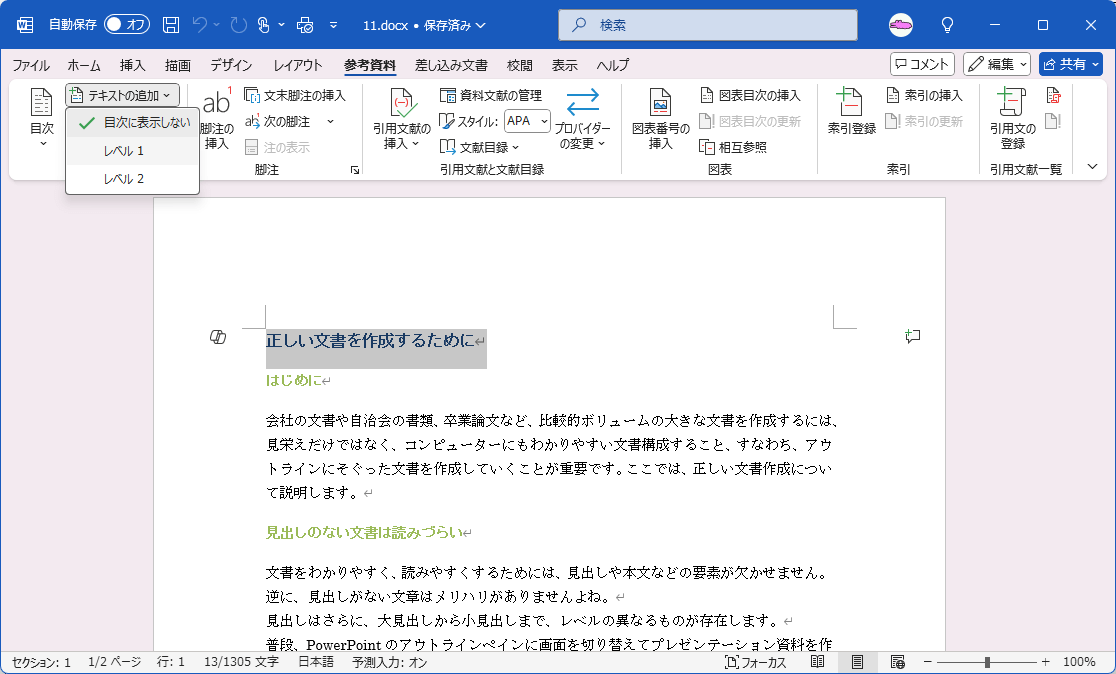Open the undo history dropdown arrow
Viewport: 1116px width, 674px height.
click(x=217, y=25)
